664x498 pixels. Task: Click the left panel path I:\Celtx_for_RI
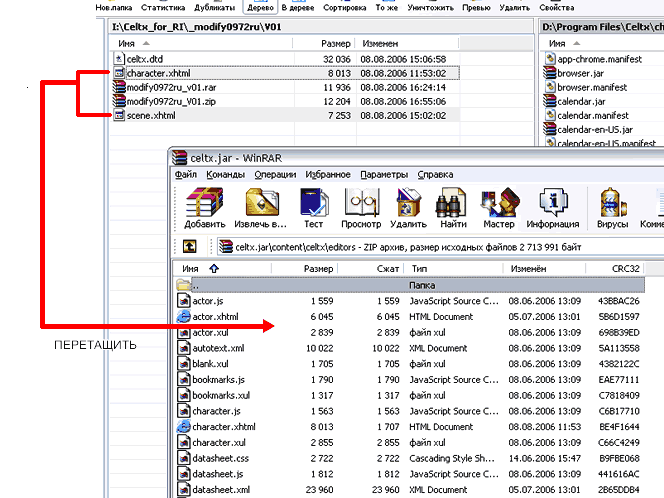pos(322,27)
